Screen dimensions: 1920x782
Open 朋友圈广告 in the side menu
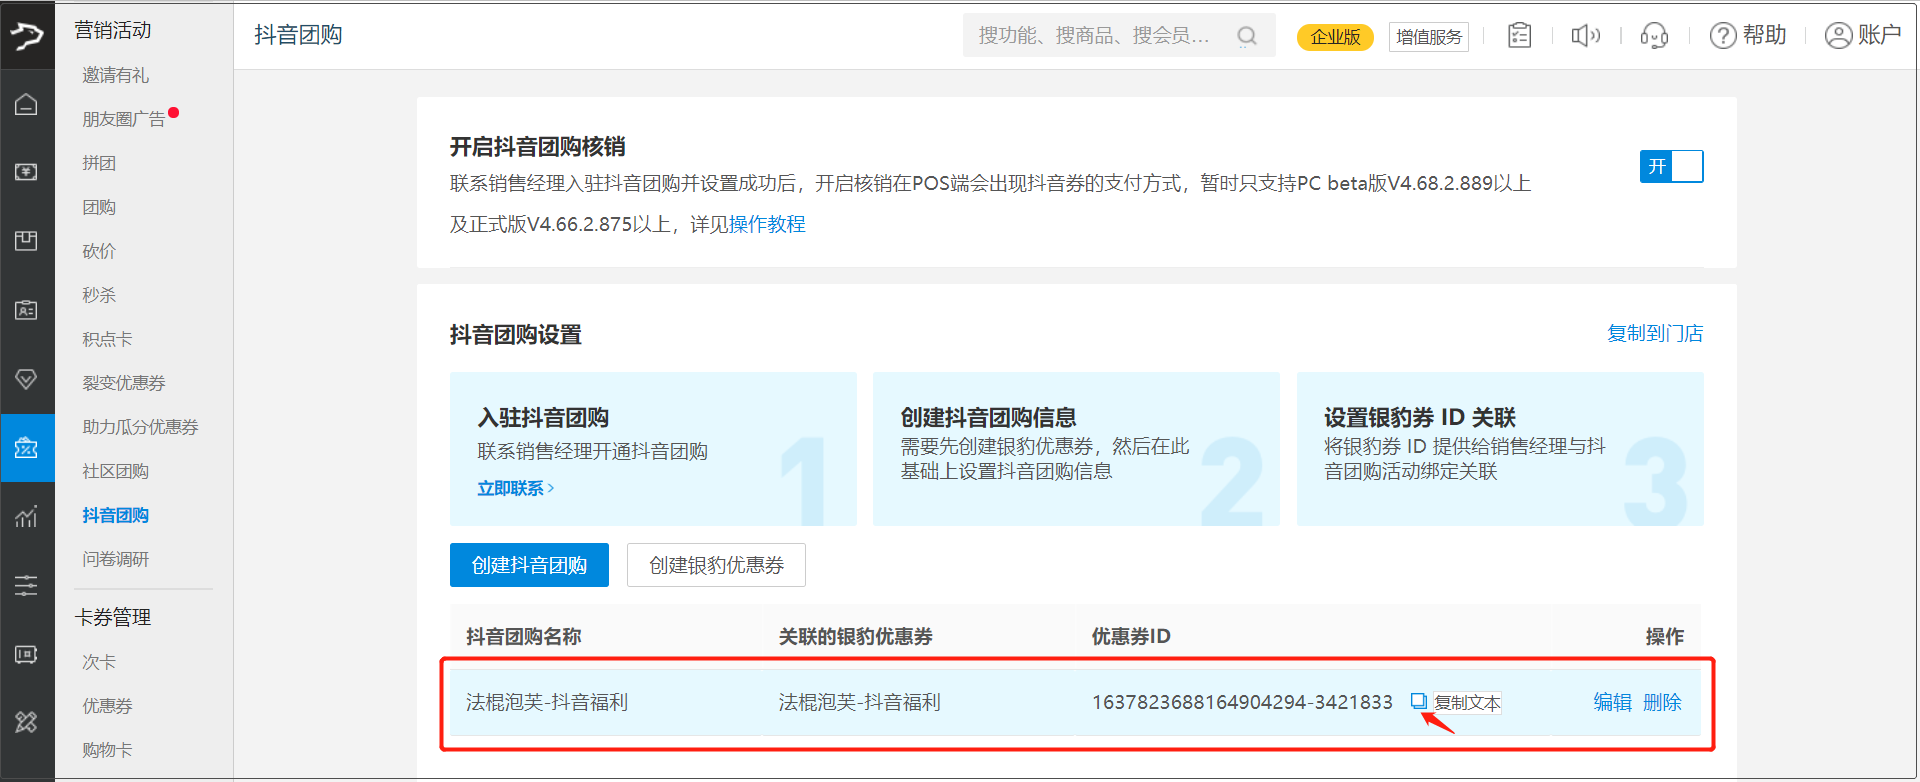(x=123, y=119)
